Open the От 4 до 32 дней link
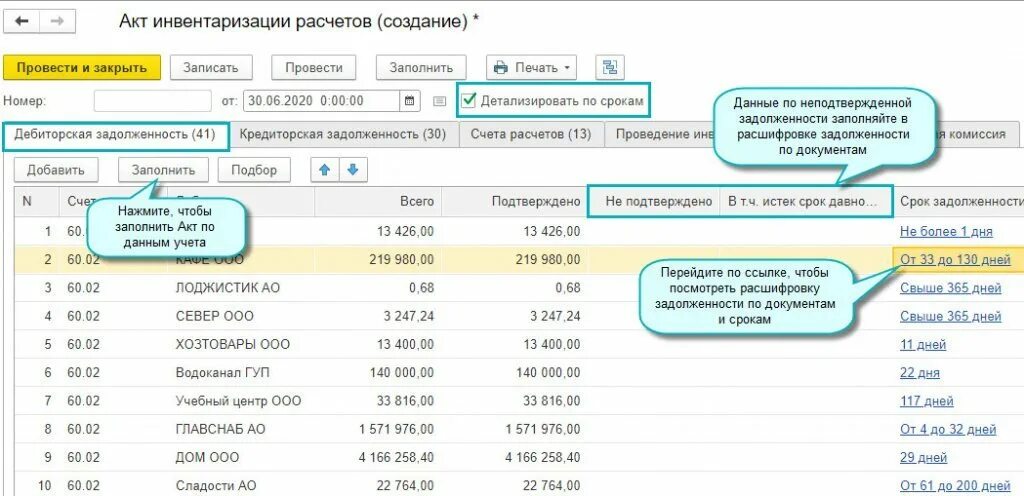The width and height of the screenshot is (1024, 496). (948, 429)
